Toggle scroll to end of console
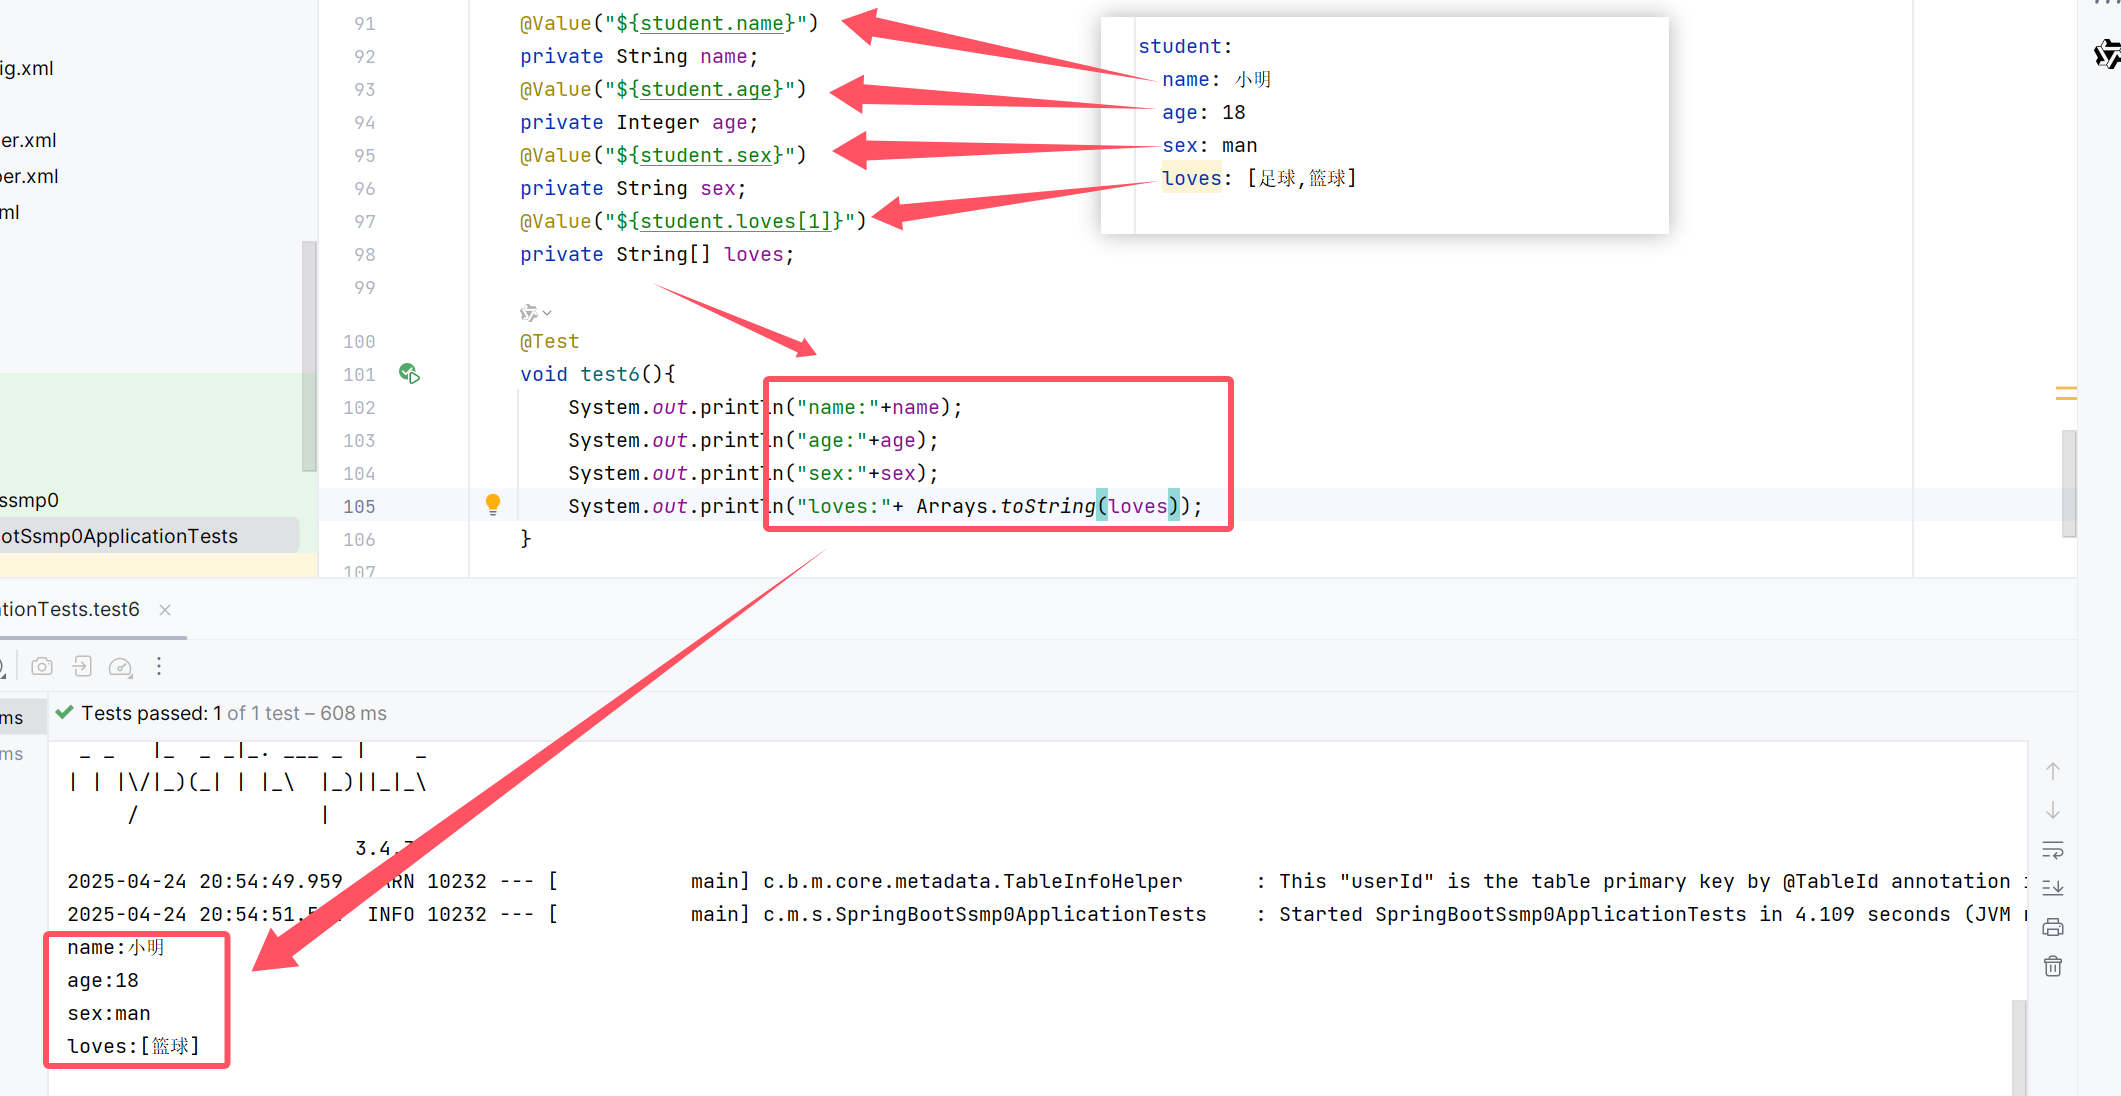Image resolution: width=2121 pixels, height=1096 pixels. pos(2053,888)
